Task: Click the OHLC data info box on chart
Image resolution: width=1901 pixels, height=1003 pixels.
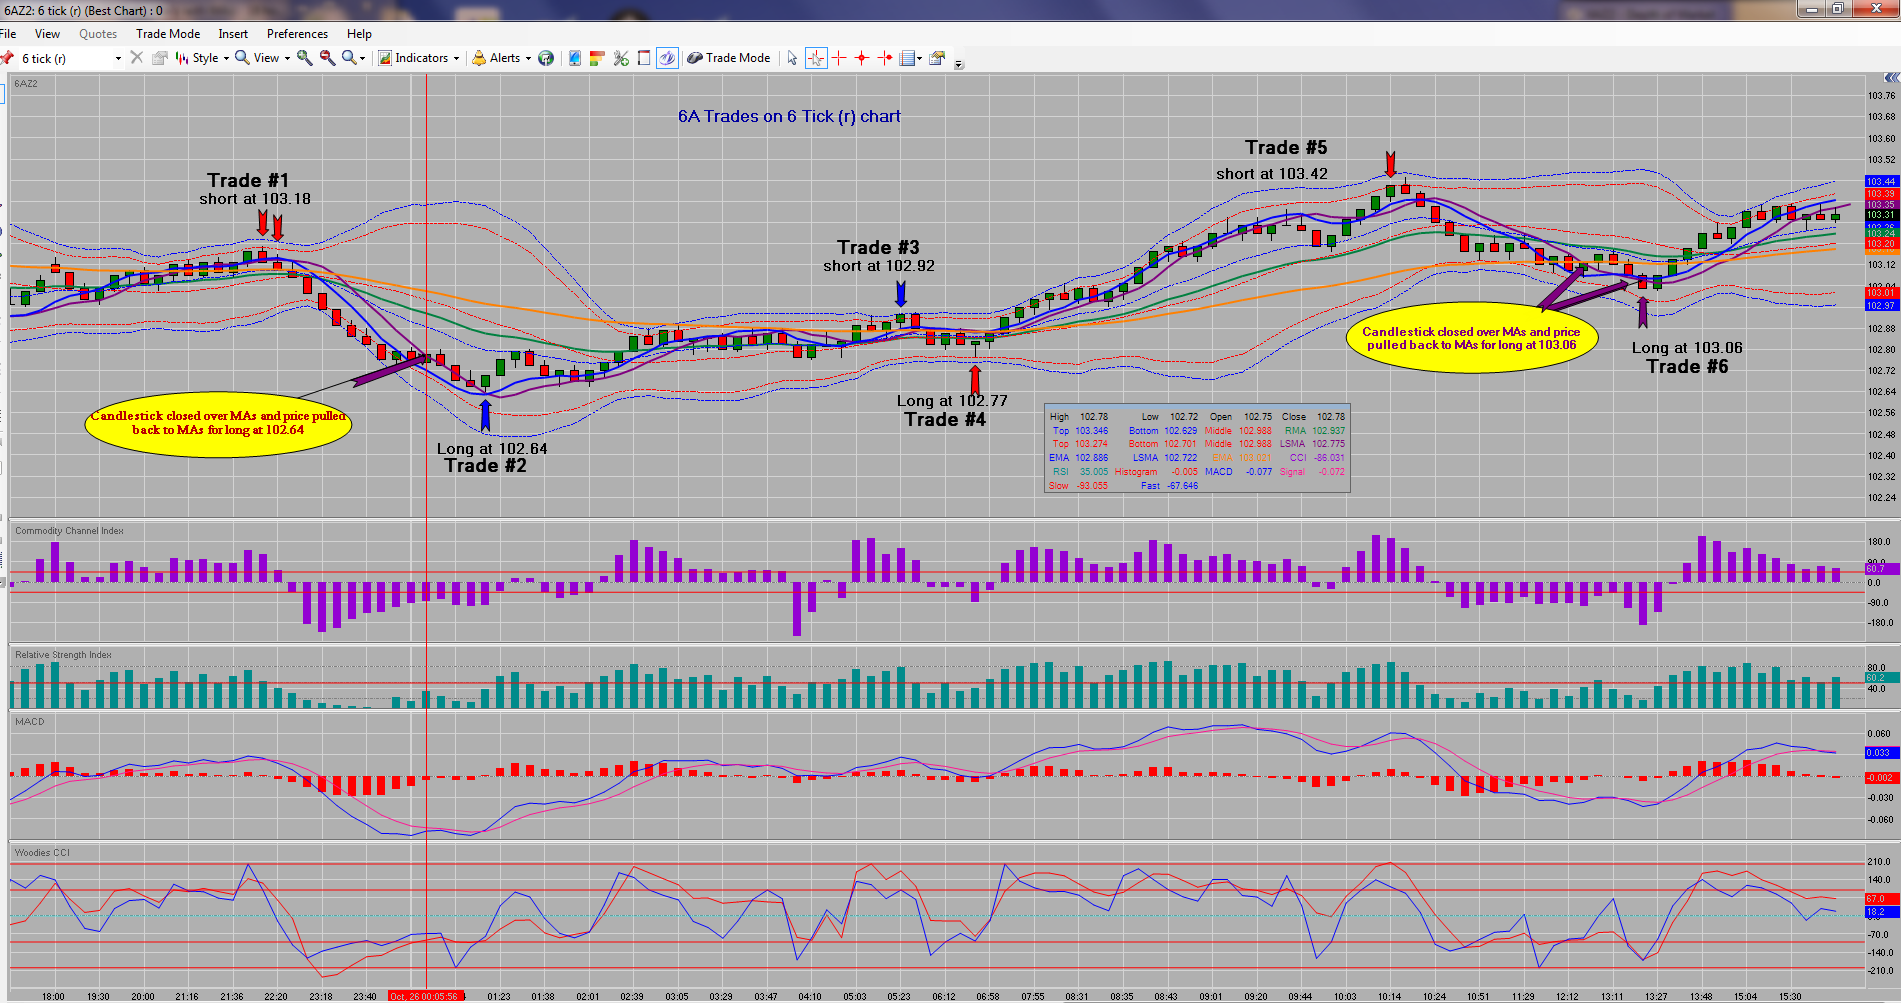Action: [1197, 449]
